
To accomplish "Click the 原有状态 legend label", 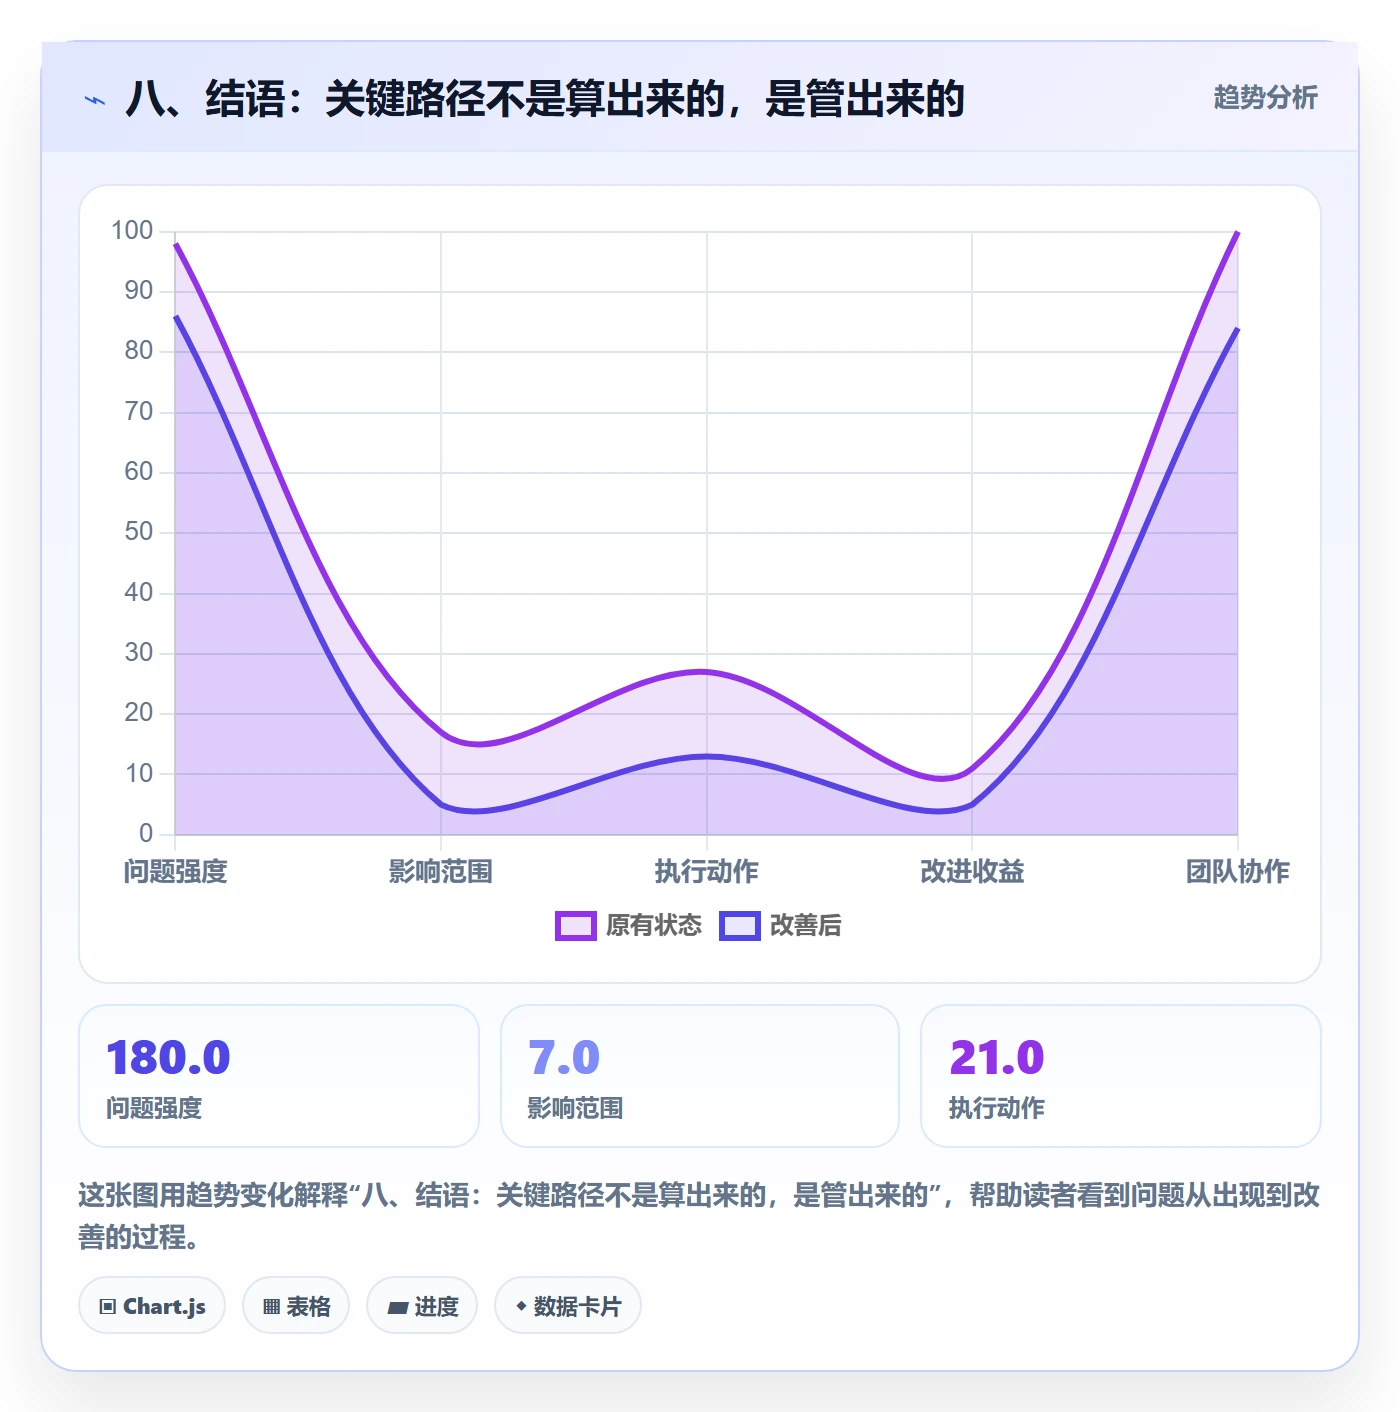I will (x=654, y=926).
